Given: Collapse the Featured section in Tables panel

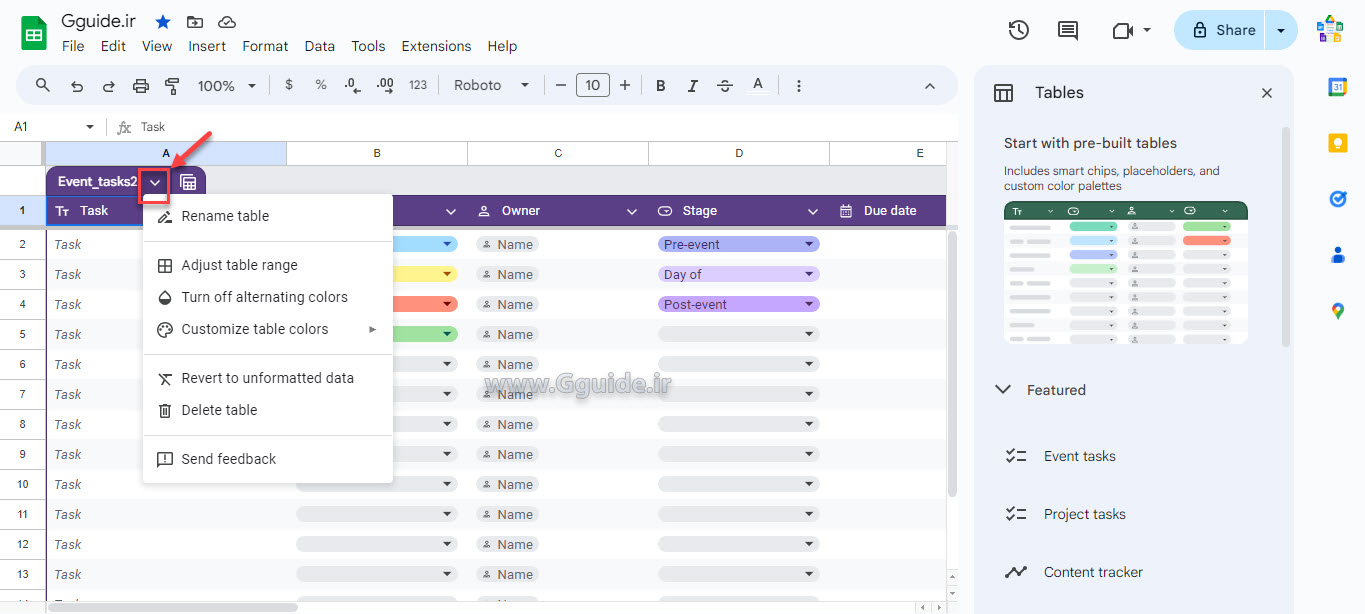Looking at the screenshot, I should click(1002, 390).
